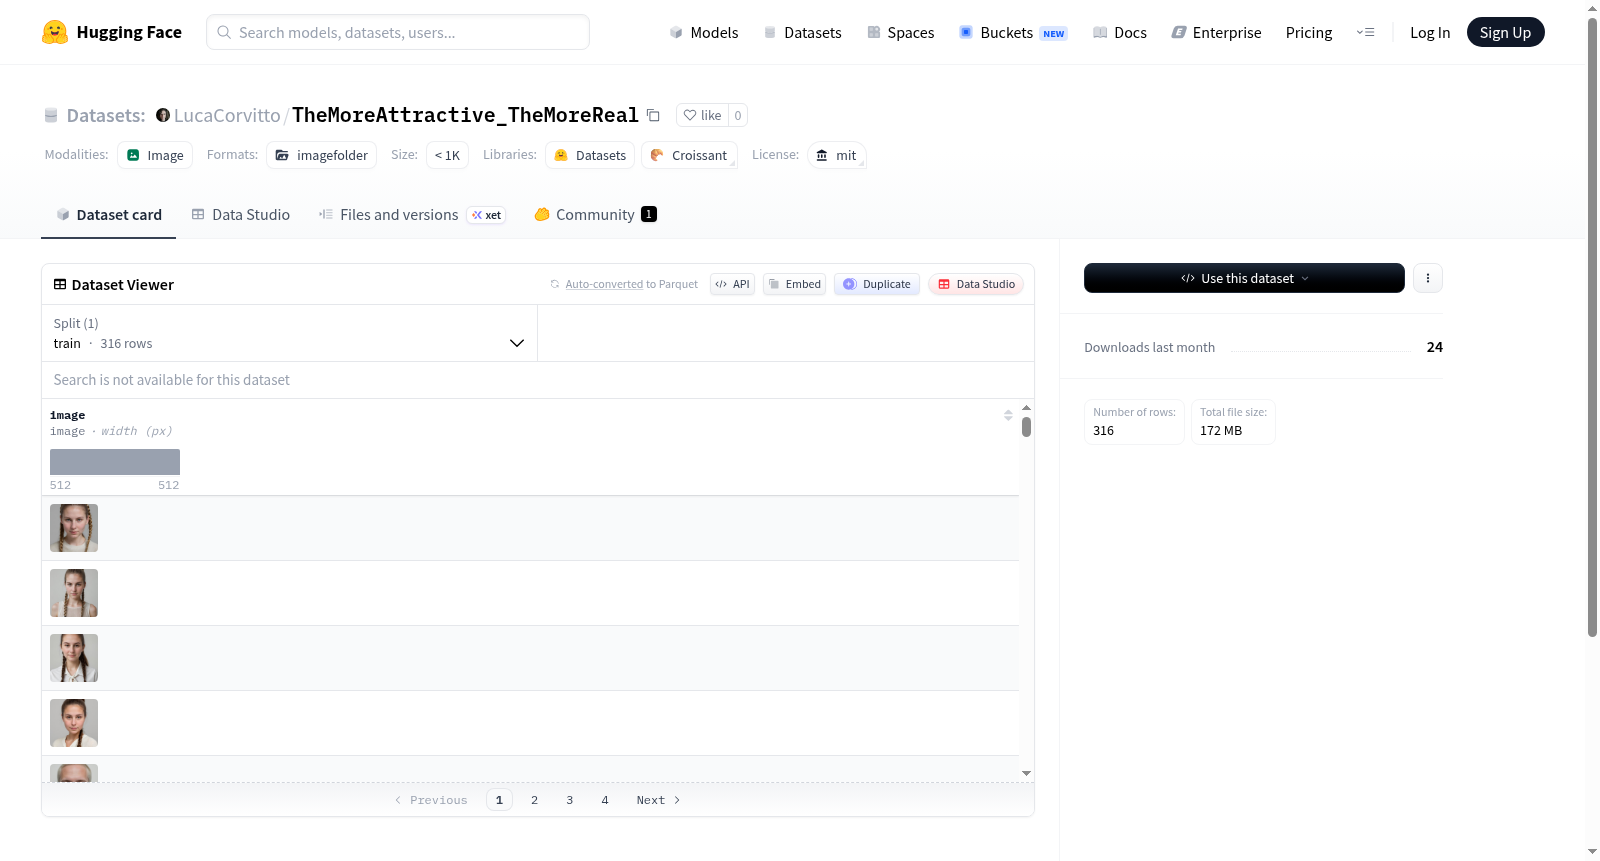Go to Models in top navigation
This screenshot has height=861, width=1600.
tap(704, 32)
